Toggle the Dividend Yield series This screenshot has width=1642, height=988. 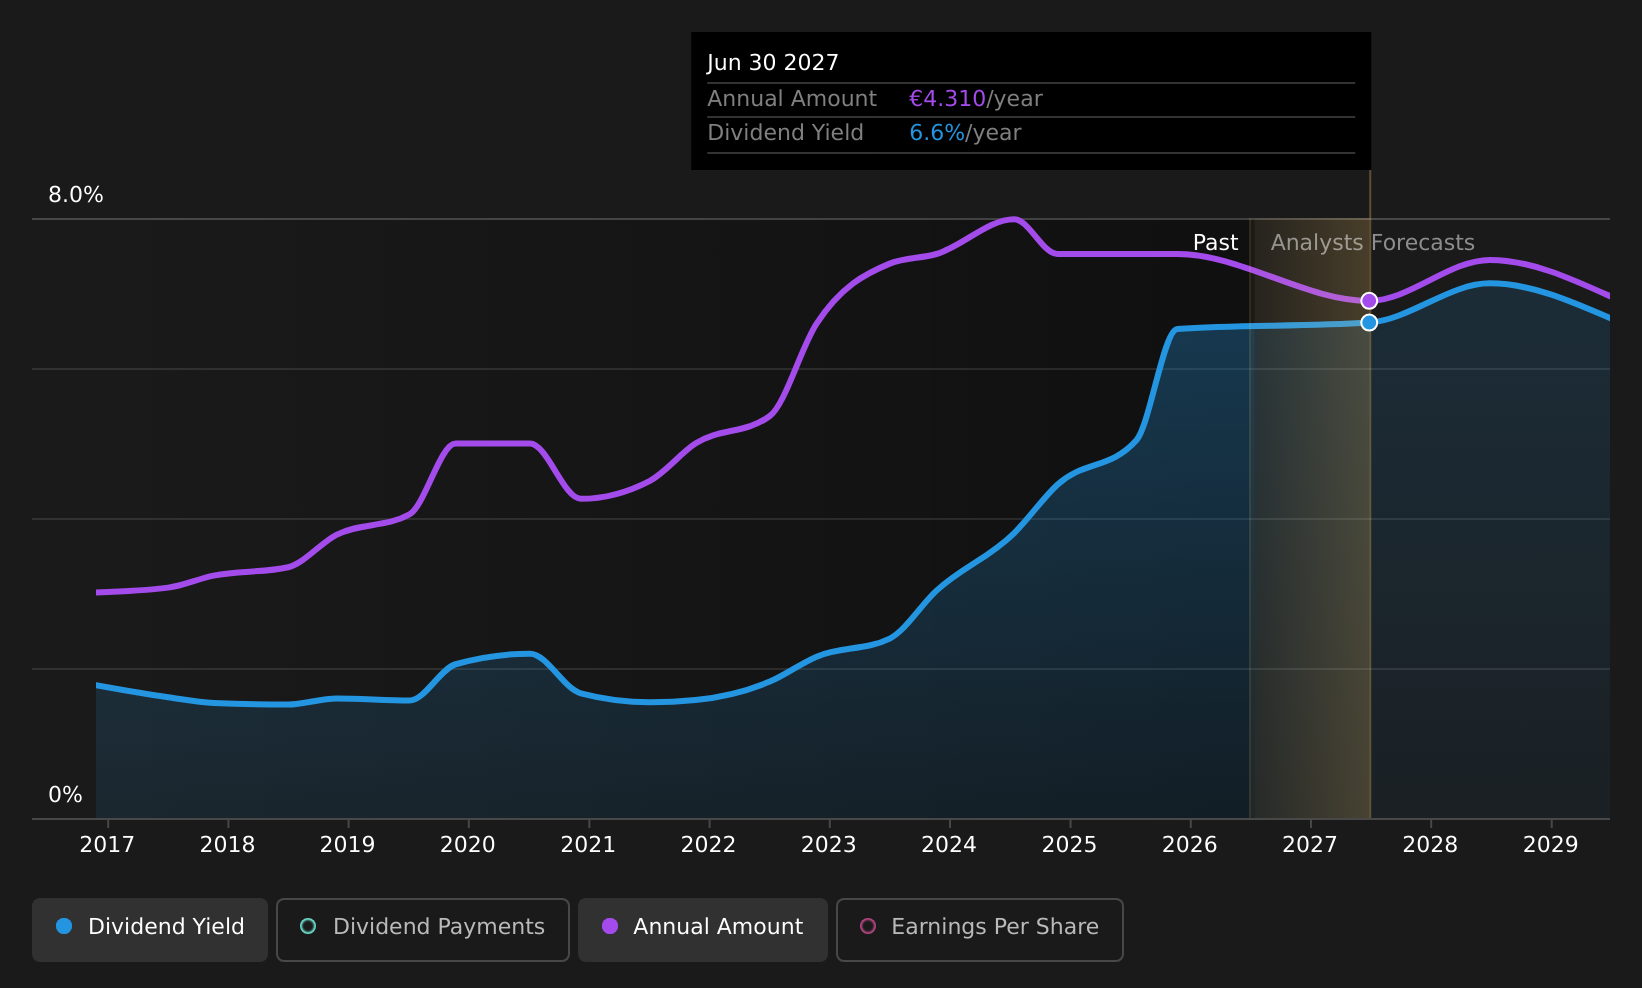150,929
